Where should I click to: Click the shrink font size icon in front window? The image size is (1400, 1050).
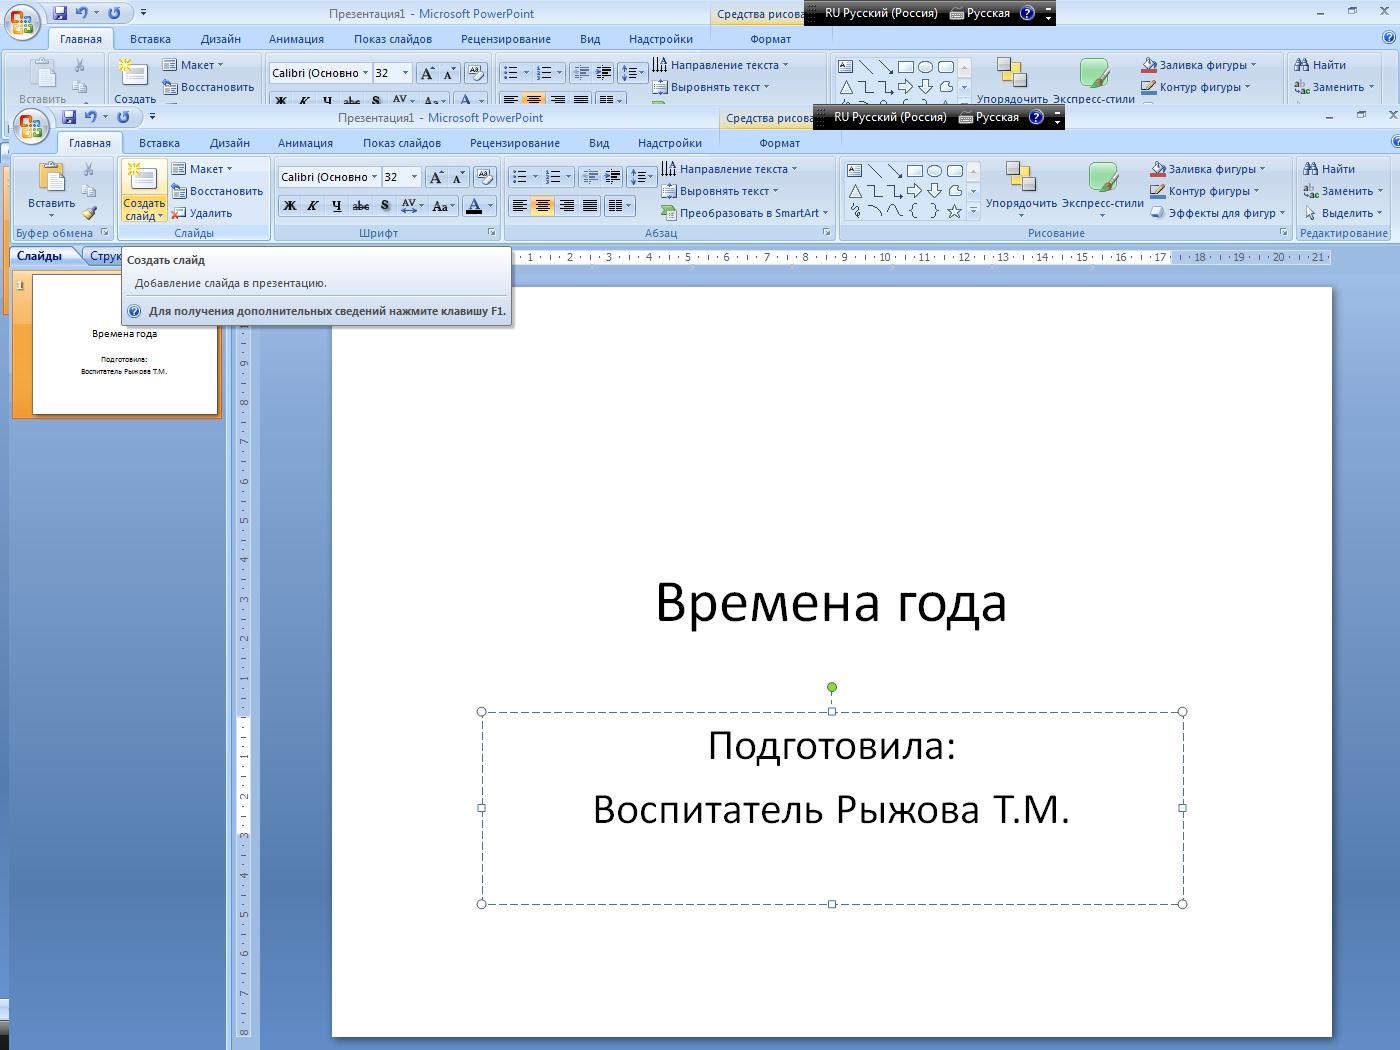(x=458, y=177)
